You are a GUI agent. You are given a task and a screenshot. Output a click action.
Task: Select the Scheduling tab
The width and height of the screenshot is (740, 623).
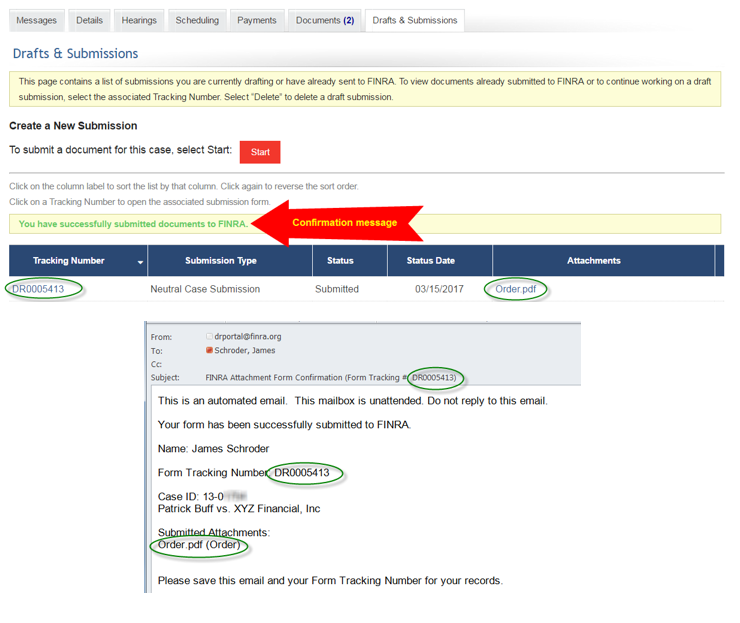197,20
